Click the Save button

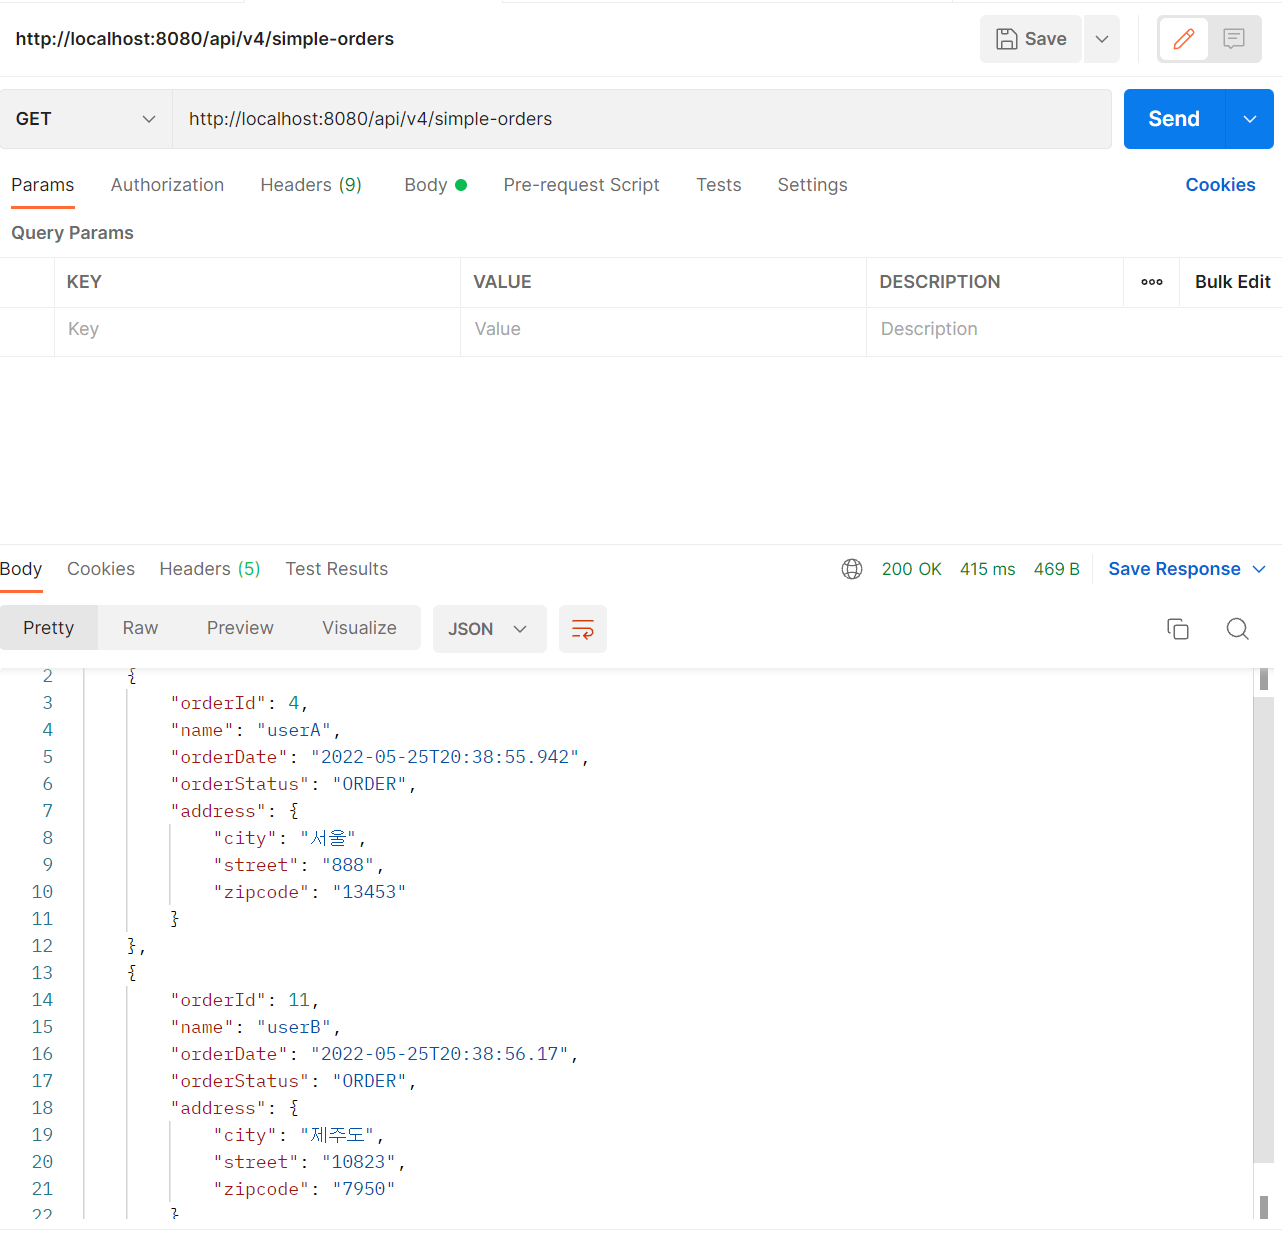1031,39
